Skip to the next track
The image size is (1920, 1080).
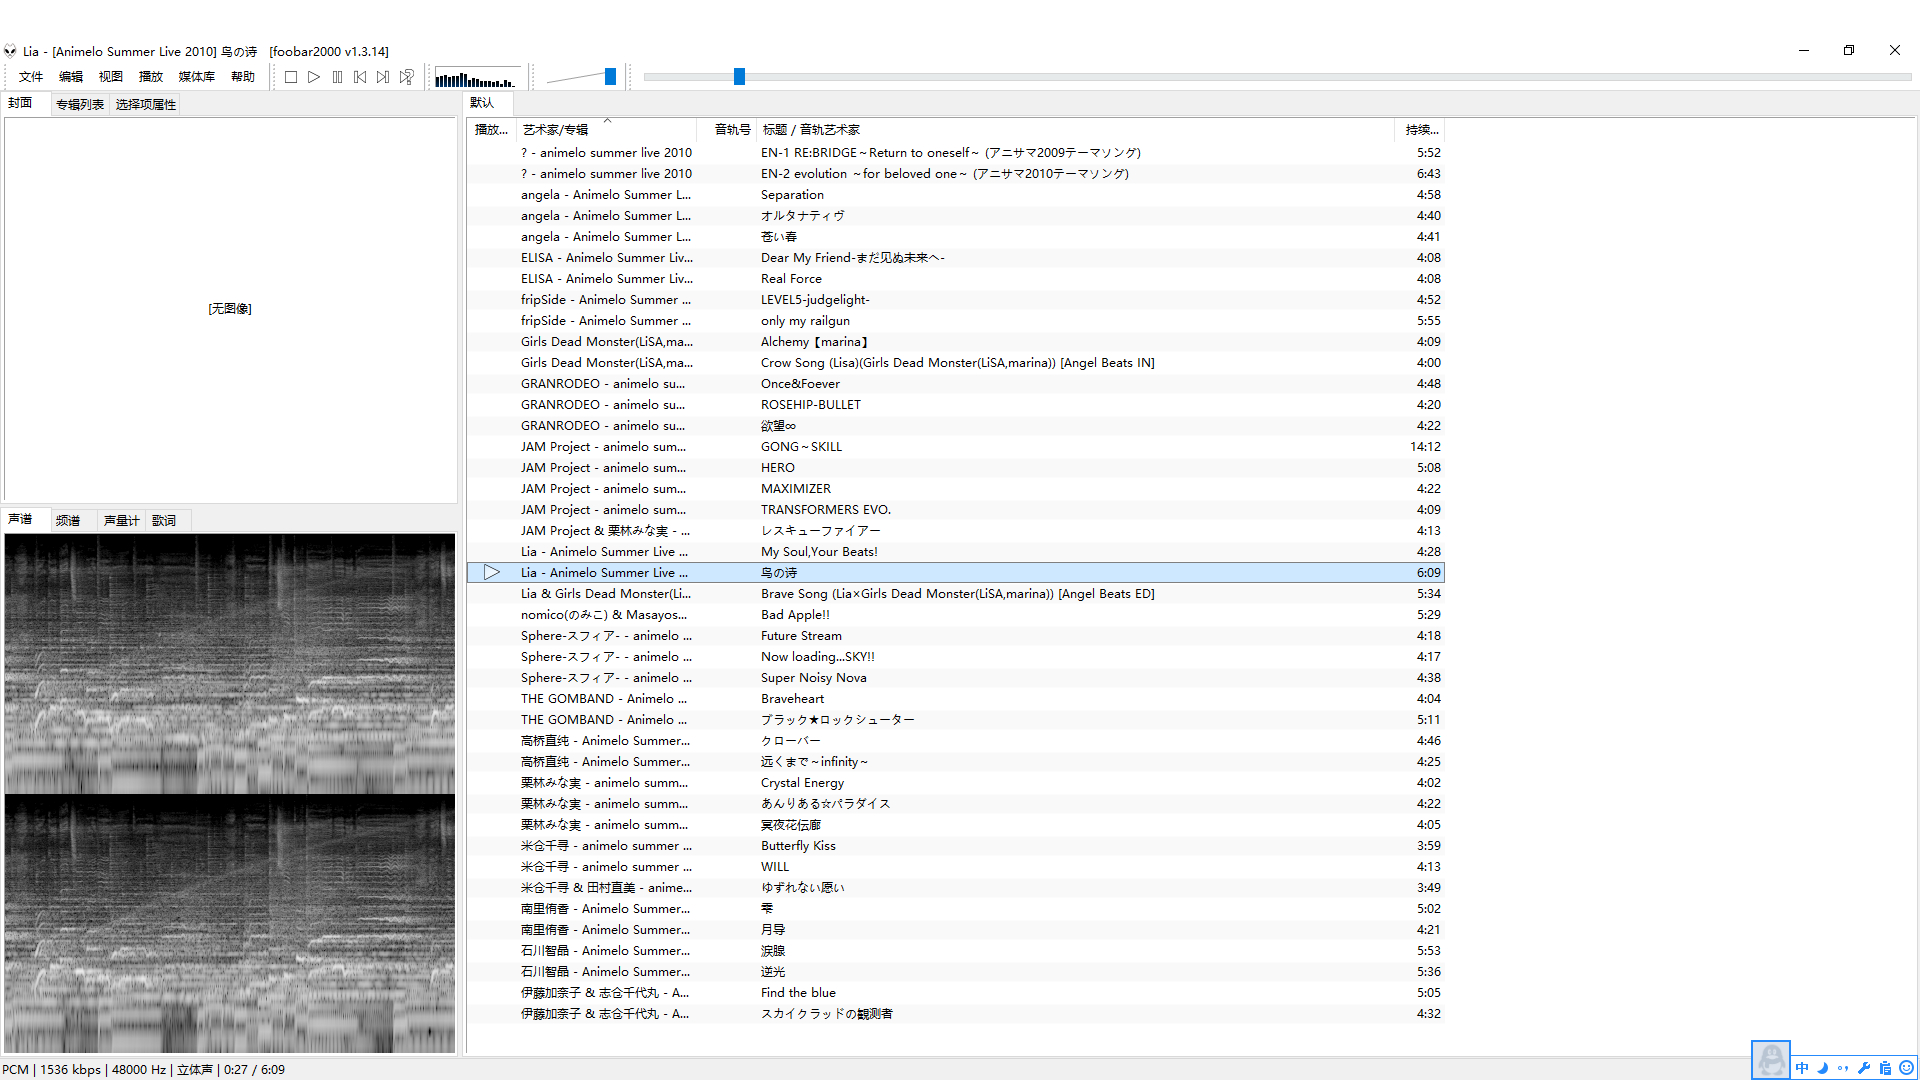383,77
